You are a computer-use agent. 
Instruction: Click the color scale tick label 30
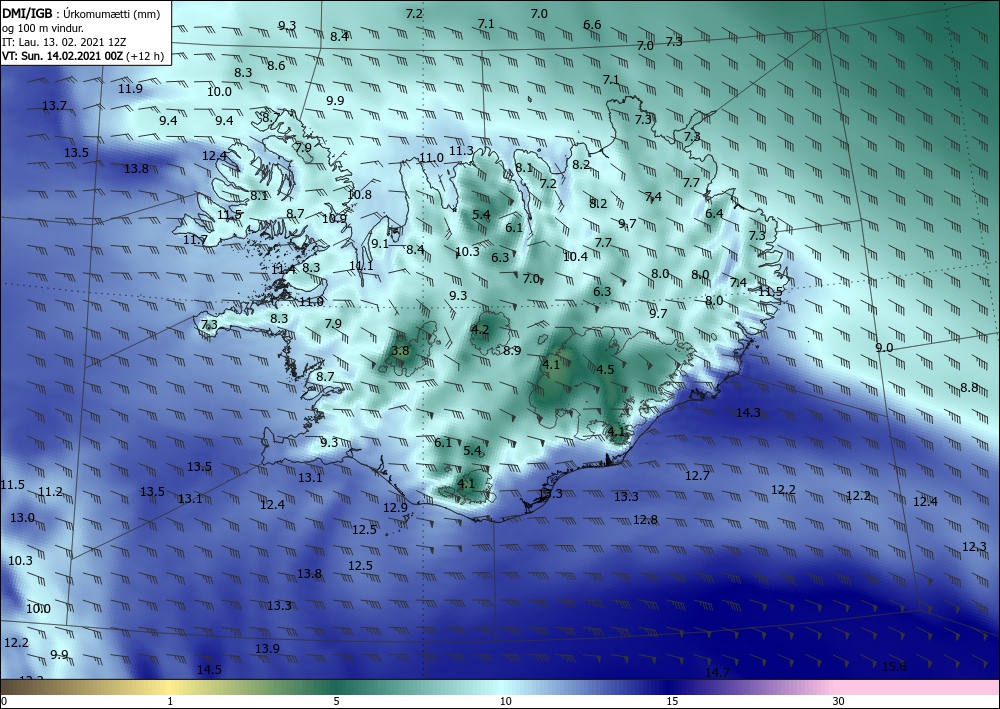838,701
